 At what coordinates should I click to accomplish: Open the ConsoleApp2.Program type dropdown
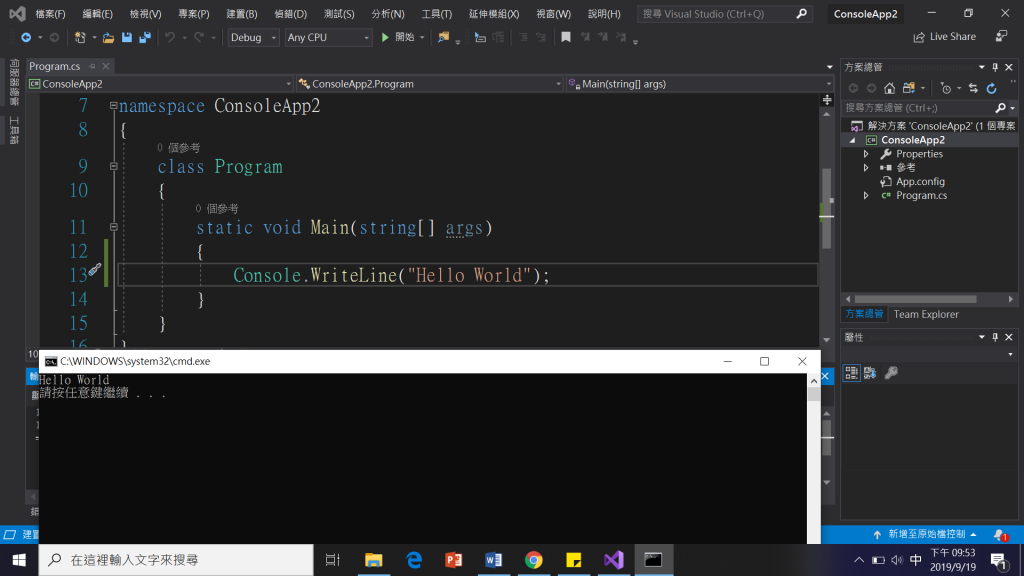pos(429,84)
